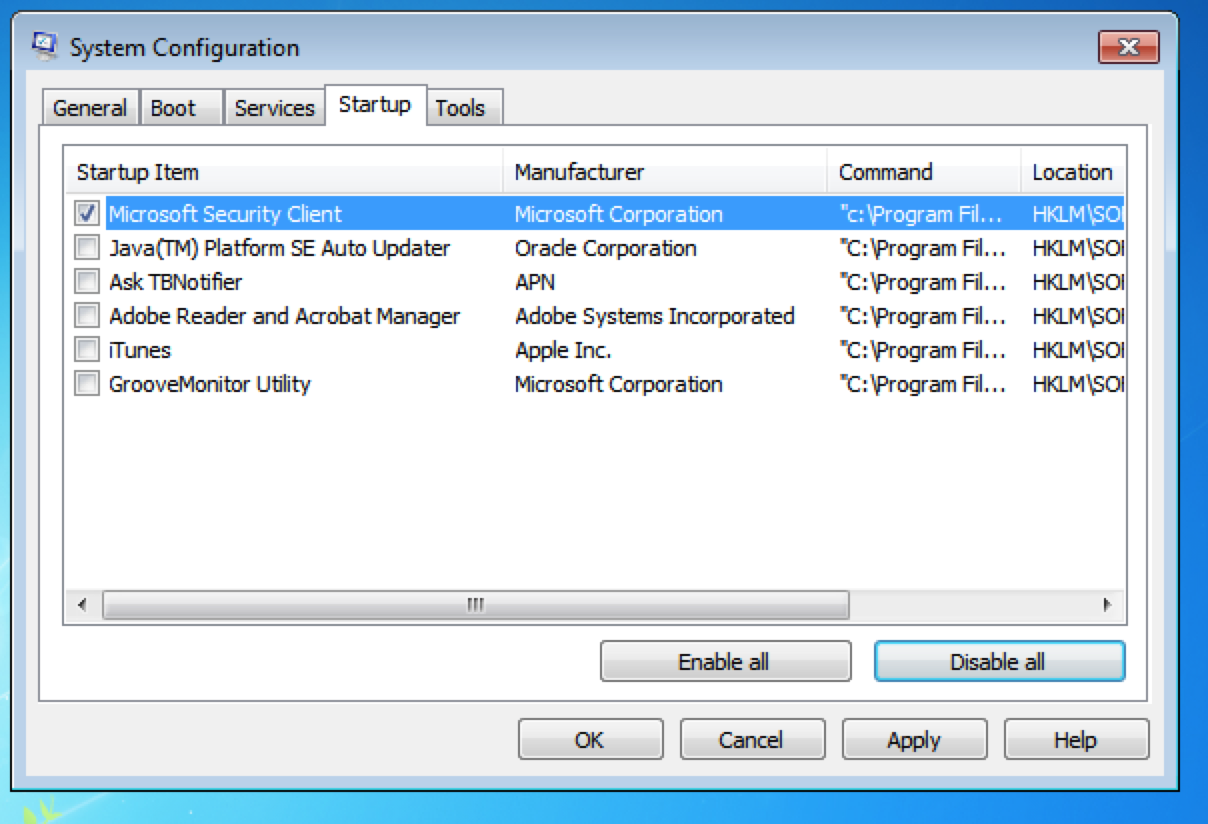Viewport: 1208px width, 824px height.
Task: Enable the GrooveMonitor Utility checkbox
Action: pos(87,383)
